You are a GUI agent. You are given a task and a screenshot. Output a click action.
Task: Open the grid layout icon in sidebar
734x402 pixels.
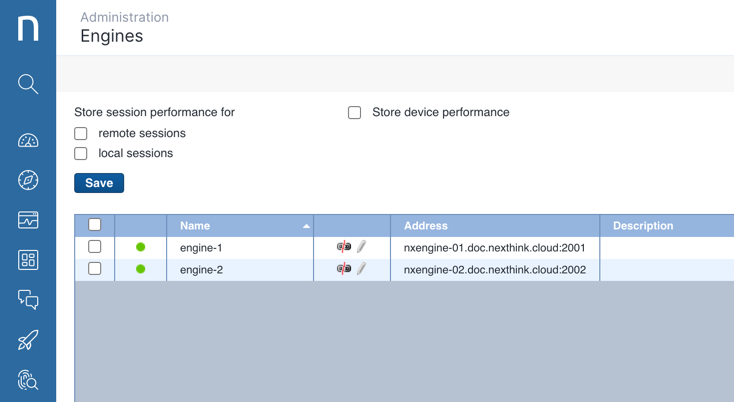pyautogui.click(x=28, y=260)
